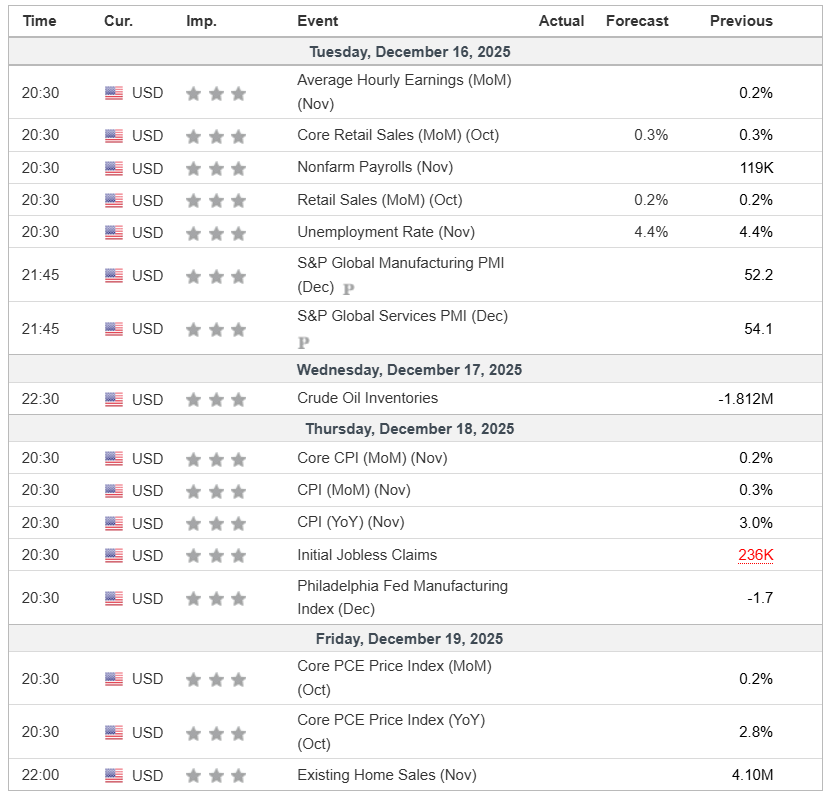This screenshot has width=834, height=798.
Task: Click the Time column header
Action: 40,21
